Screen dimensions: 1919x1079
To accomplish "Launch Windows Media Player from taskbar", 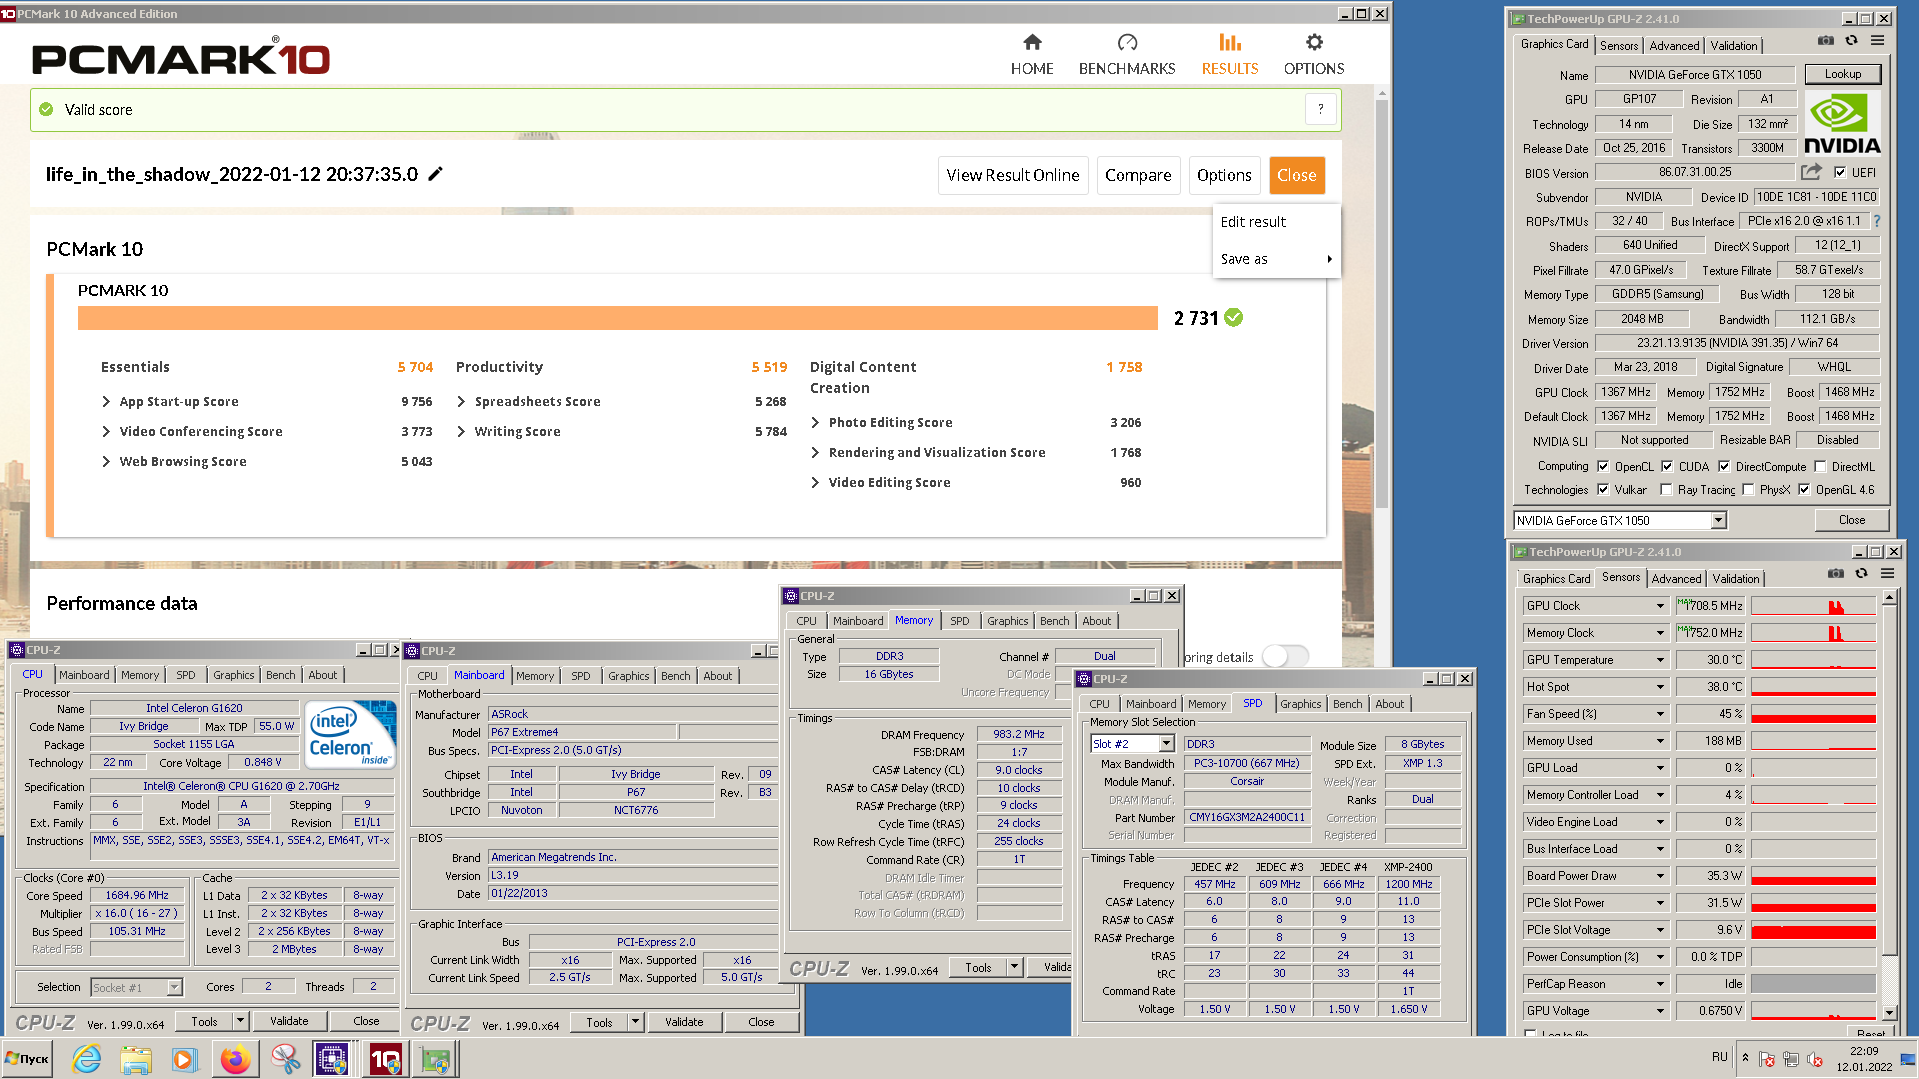I will pyautogui.click(x=184, y=1058).
